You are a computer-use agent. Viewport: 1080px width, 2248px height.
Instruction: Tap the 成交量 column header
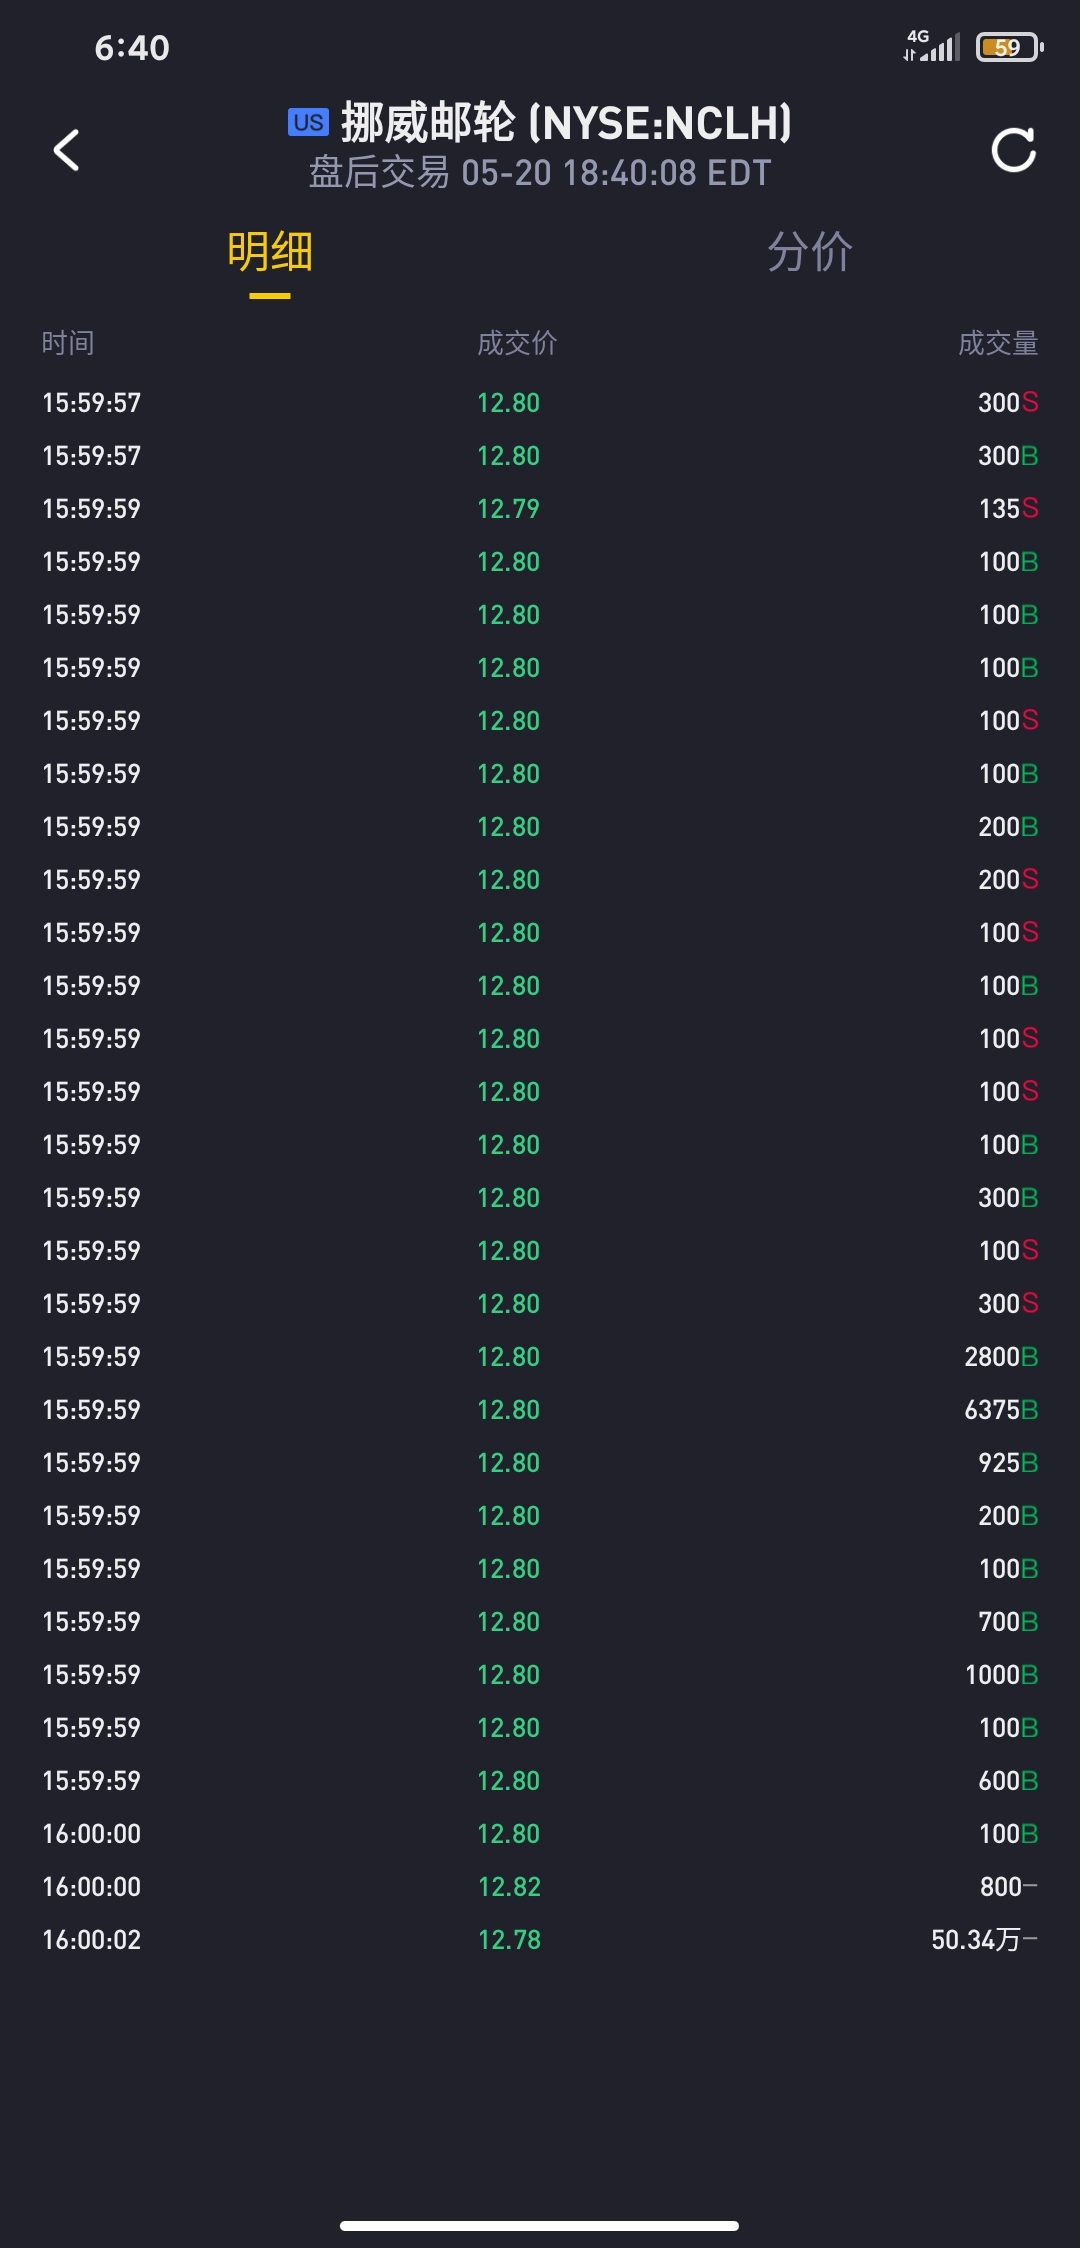click(997, 343)
